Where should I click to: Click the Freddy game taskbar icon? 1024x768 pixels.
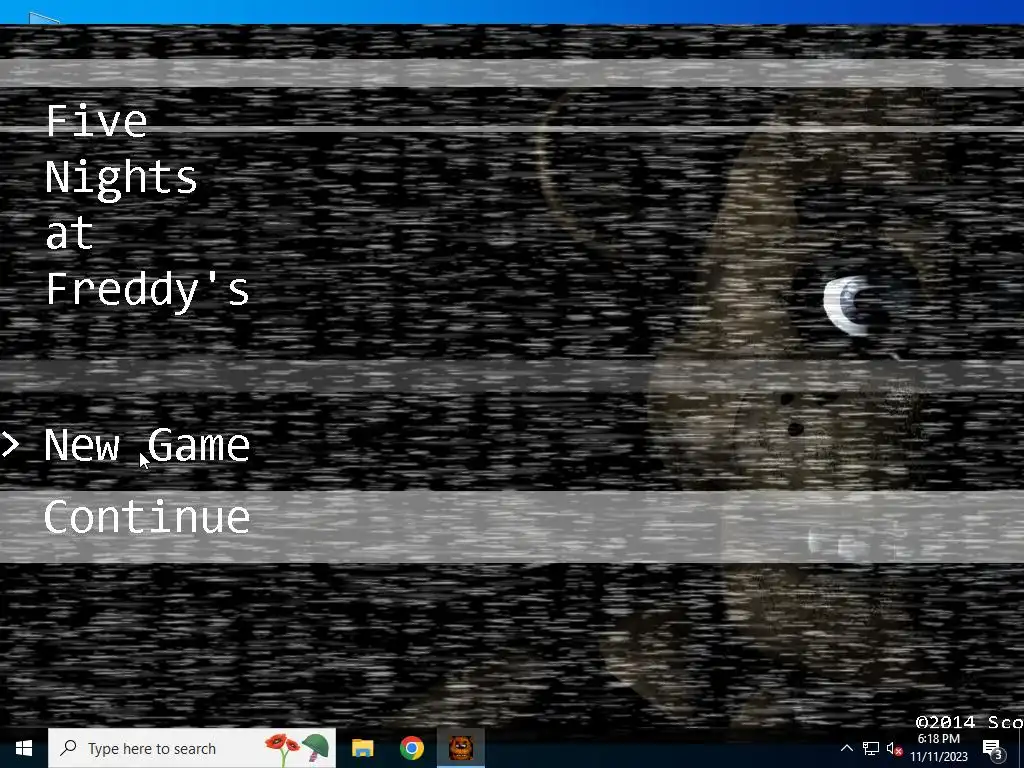click(x=461, y=748)
